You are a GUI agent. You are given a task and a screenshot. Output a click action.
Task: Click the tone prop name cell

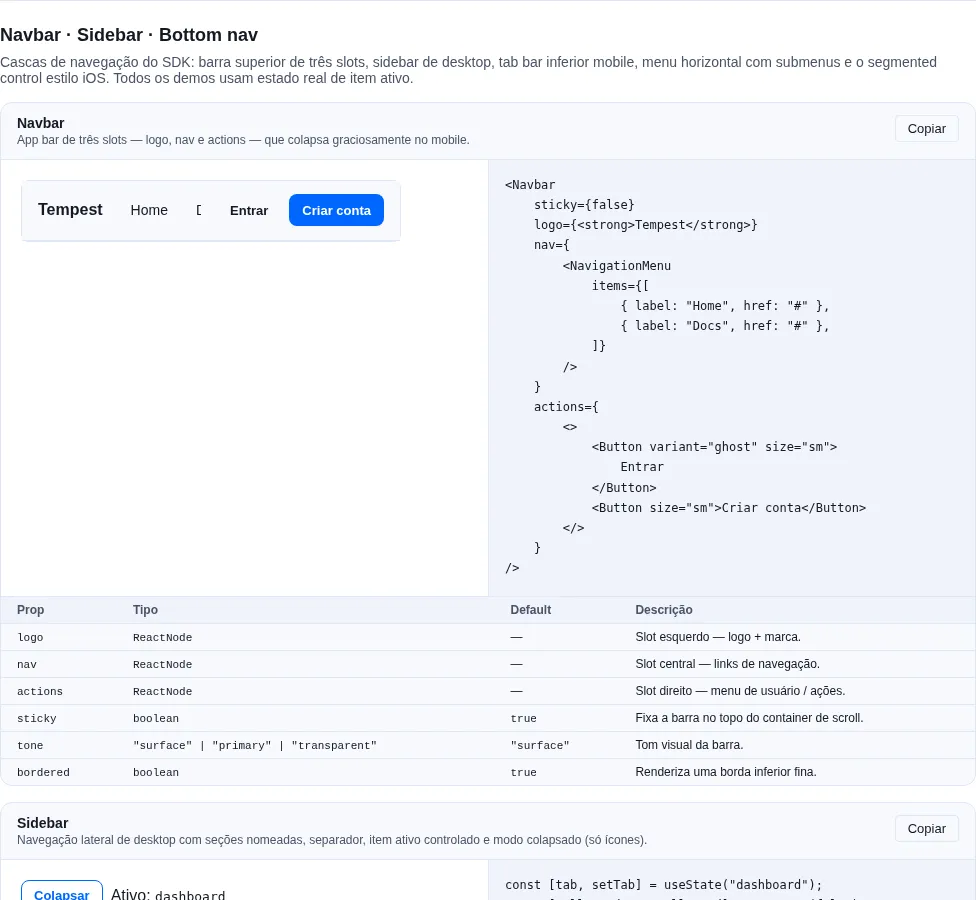coord(30,746)
